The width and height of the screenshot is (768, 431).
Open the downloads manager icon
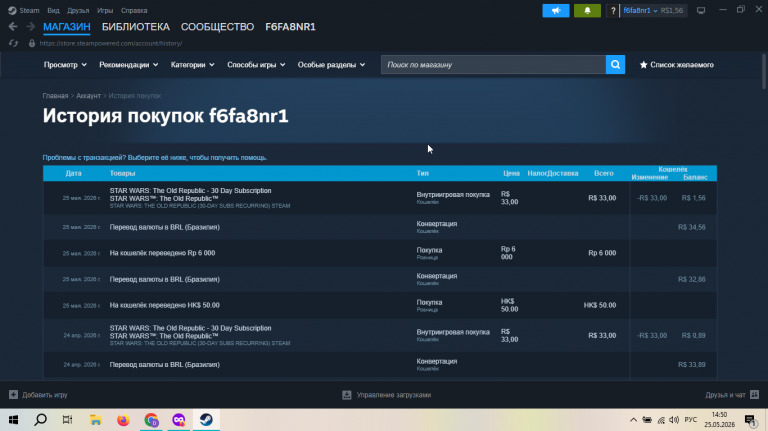[x=347, y=395]
